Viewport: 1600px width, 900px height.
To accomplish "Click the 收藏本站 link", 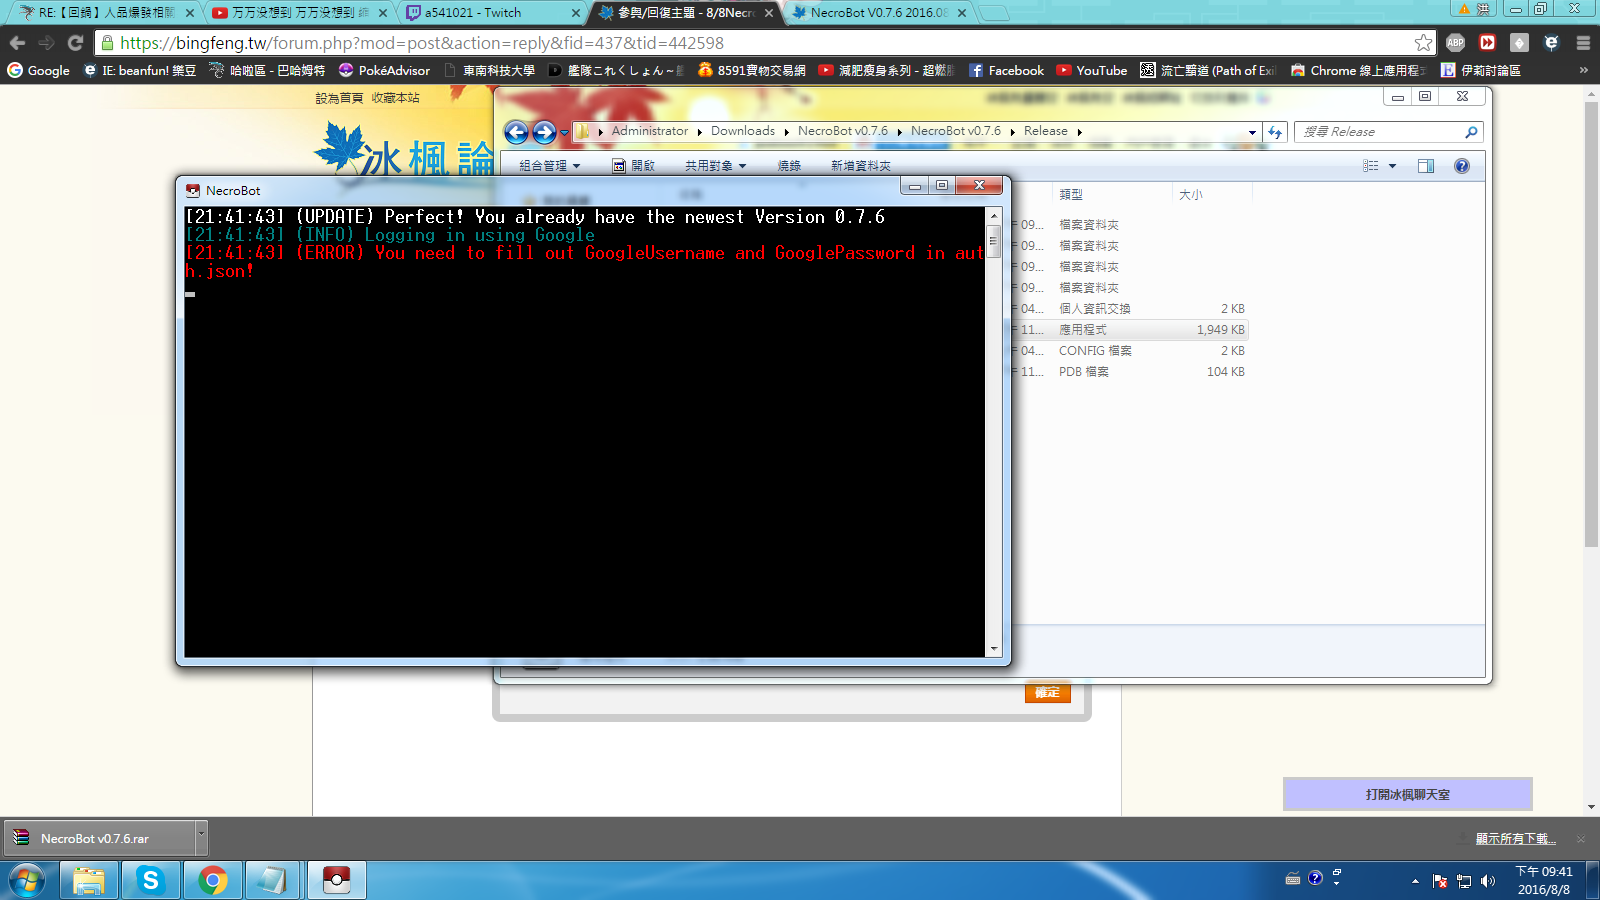I will coord(396,98).
